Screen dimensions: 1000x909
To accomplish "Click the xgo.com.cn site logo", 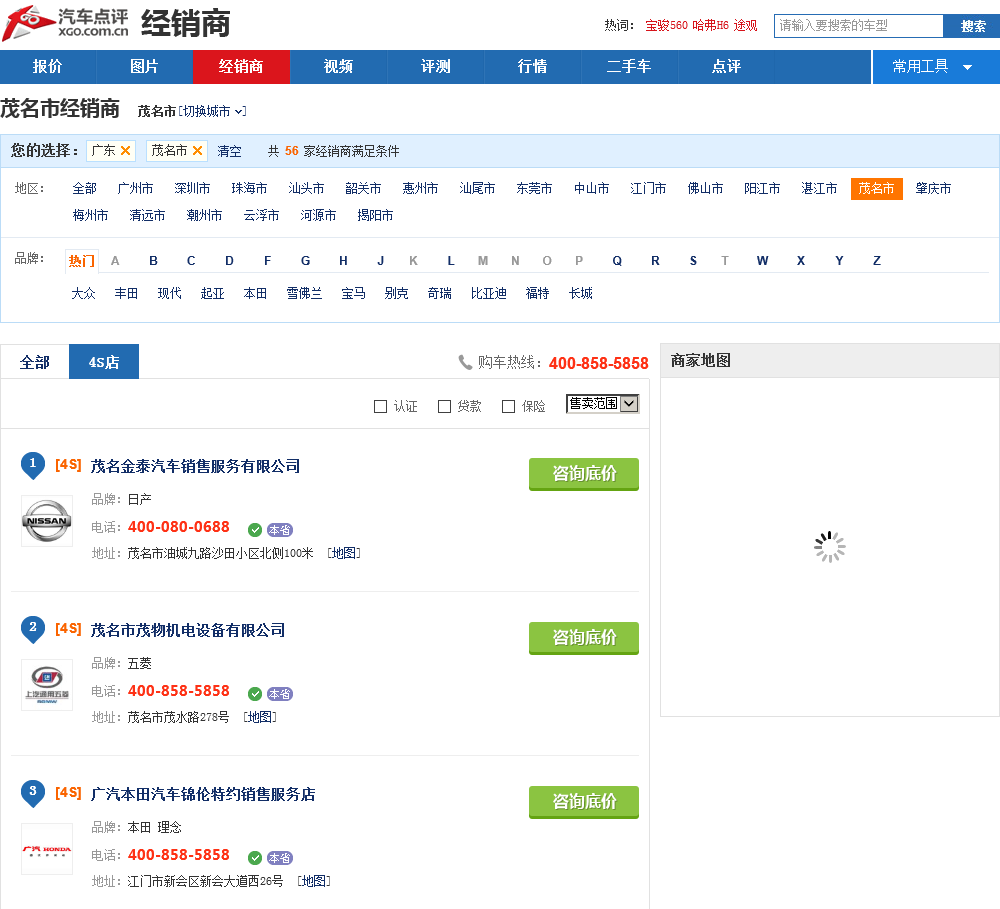I will pos(66,23).
